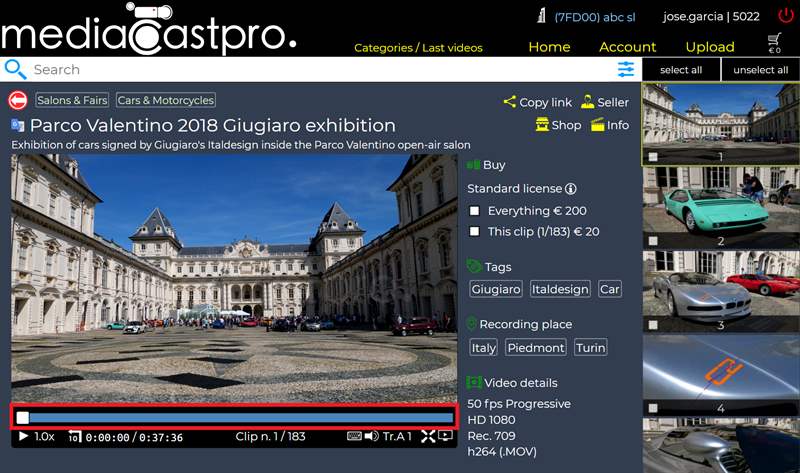Tick the checkbox on thumbnail 2

pos(653,240)
